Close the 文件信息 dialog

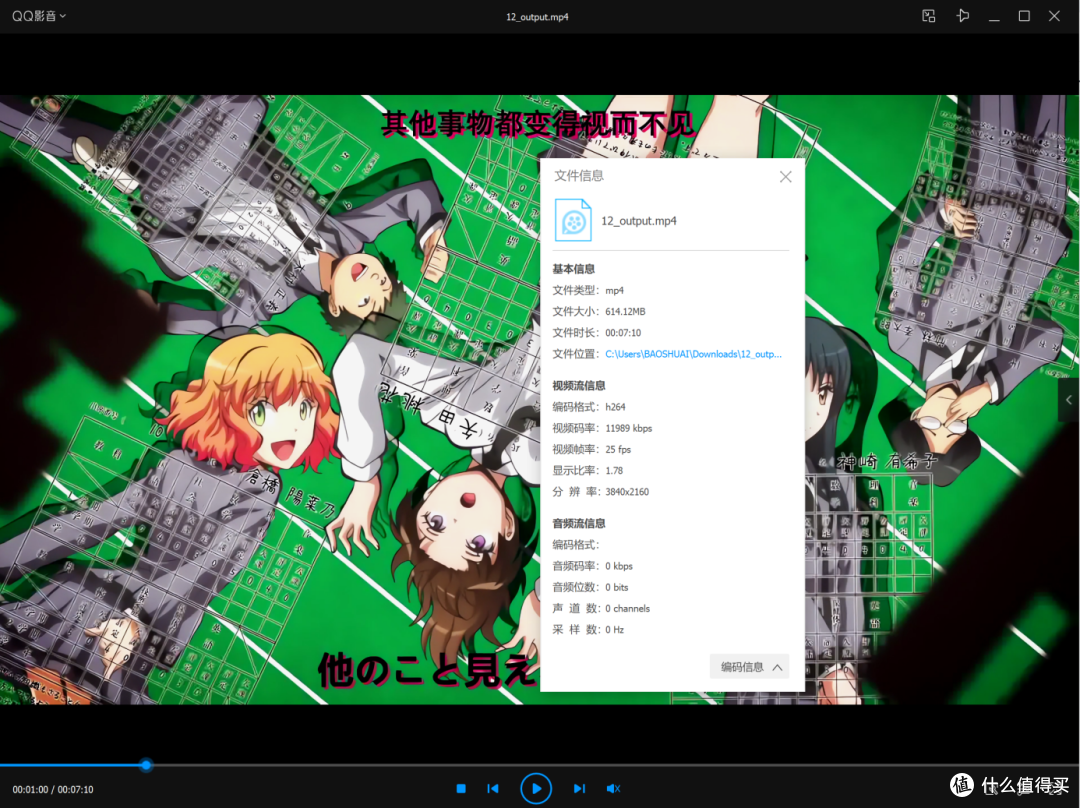click(785, 177)
